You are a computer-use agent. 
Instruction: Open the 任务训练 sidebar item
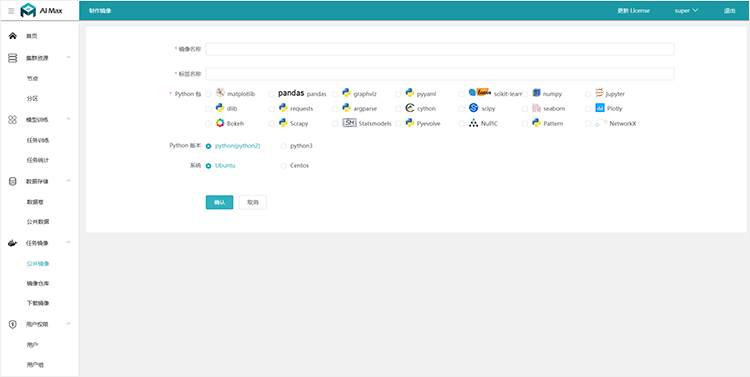point(38,140)
